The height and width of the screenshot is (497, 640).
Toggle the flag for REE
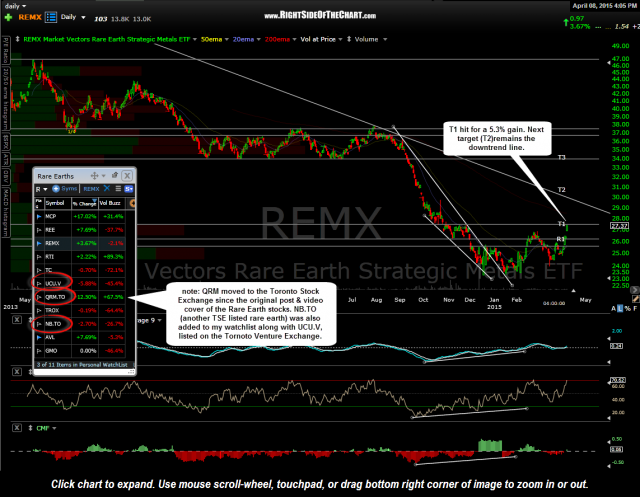click(x=39, y=230)
